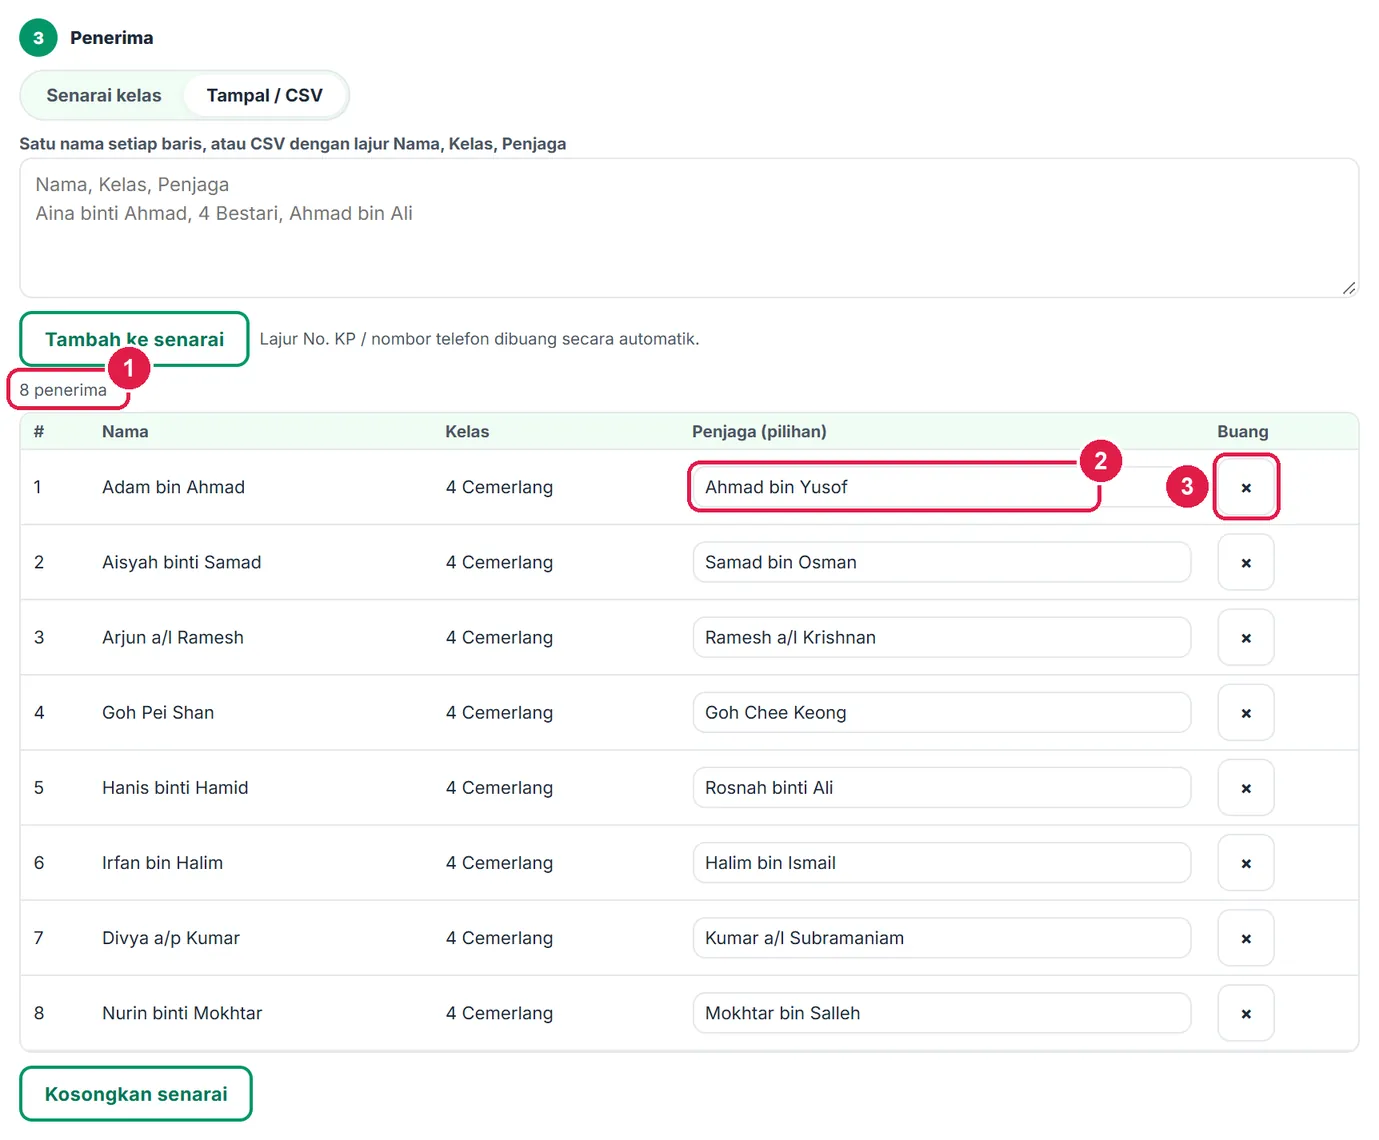Click the name Goh Pei Shan
The width and height of the screenshot is (1379, 1140).
point(158,712)
